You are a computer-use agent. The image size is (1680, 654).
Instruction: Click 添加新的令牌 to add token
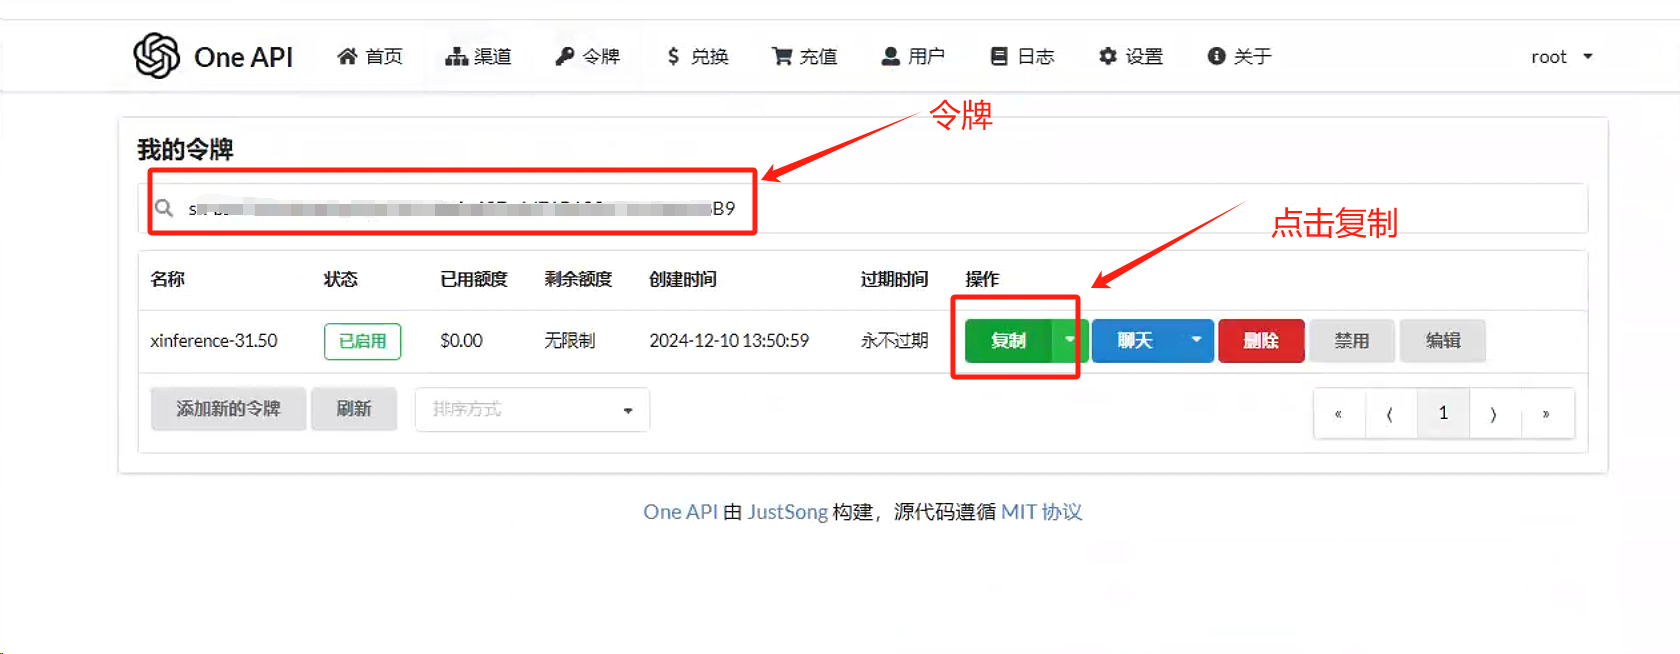pos(228,409)
